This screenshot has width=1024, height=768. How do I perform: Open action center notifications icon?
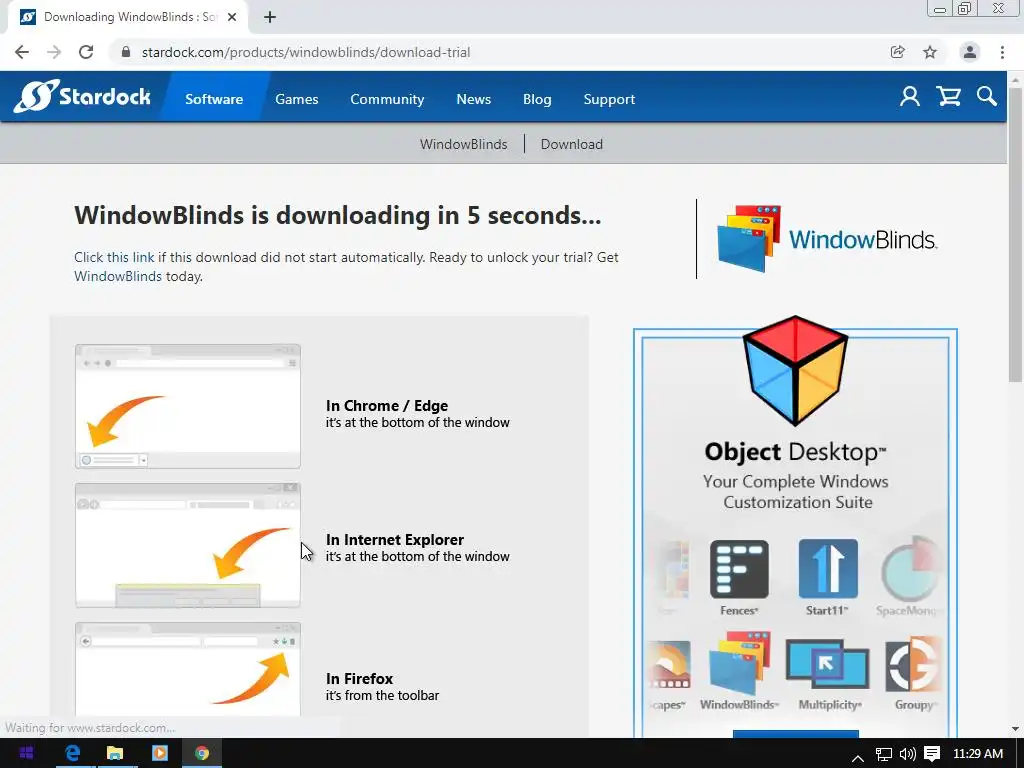tap(932, 754)
